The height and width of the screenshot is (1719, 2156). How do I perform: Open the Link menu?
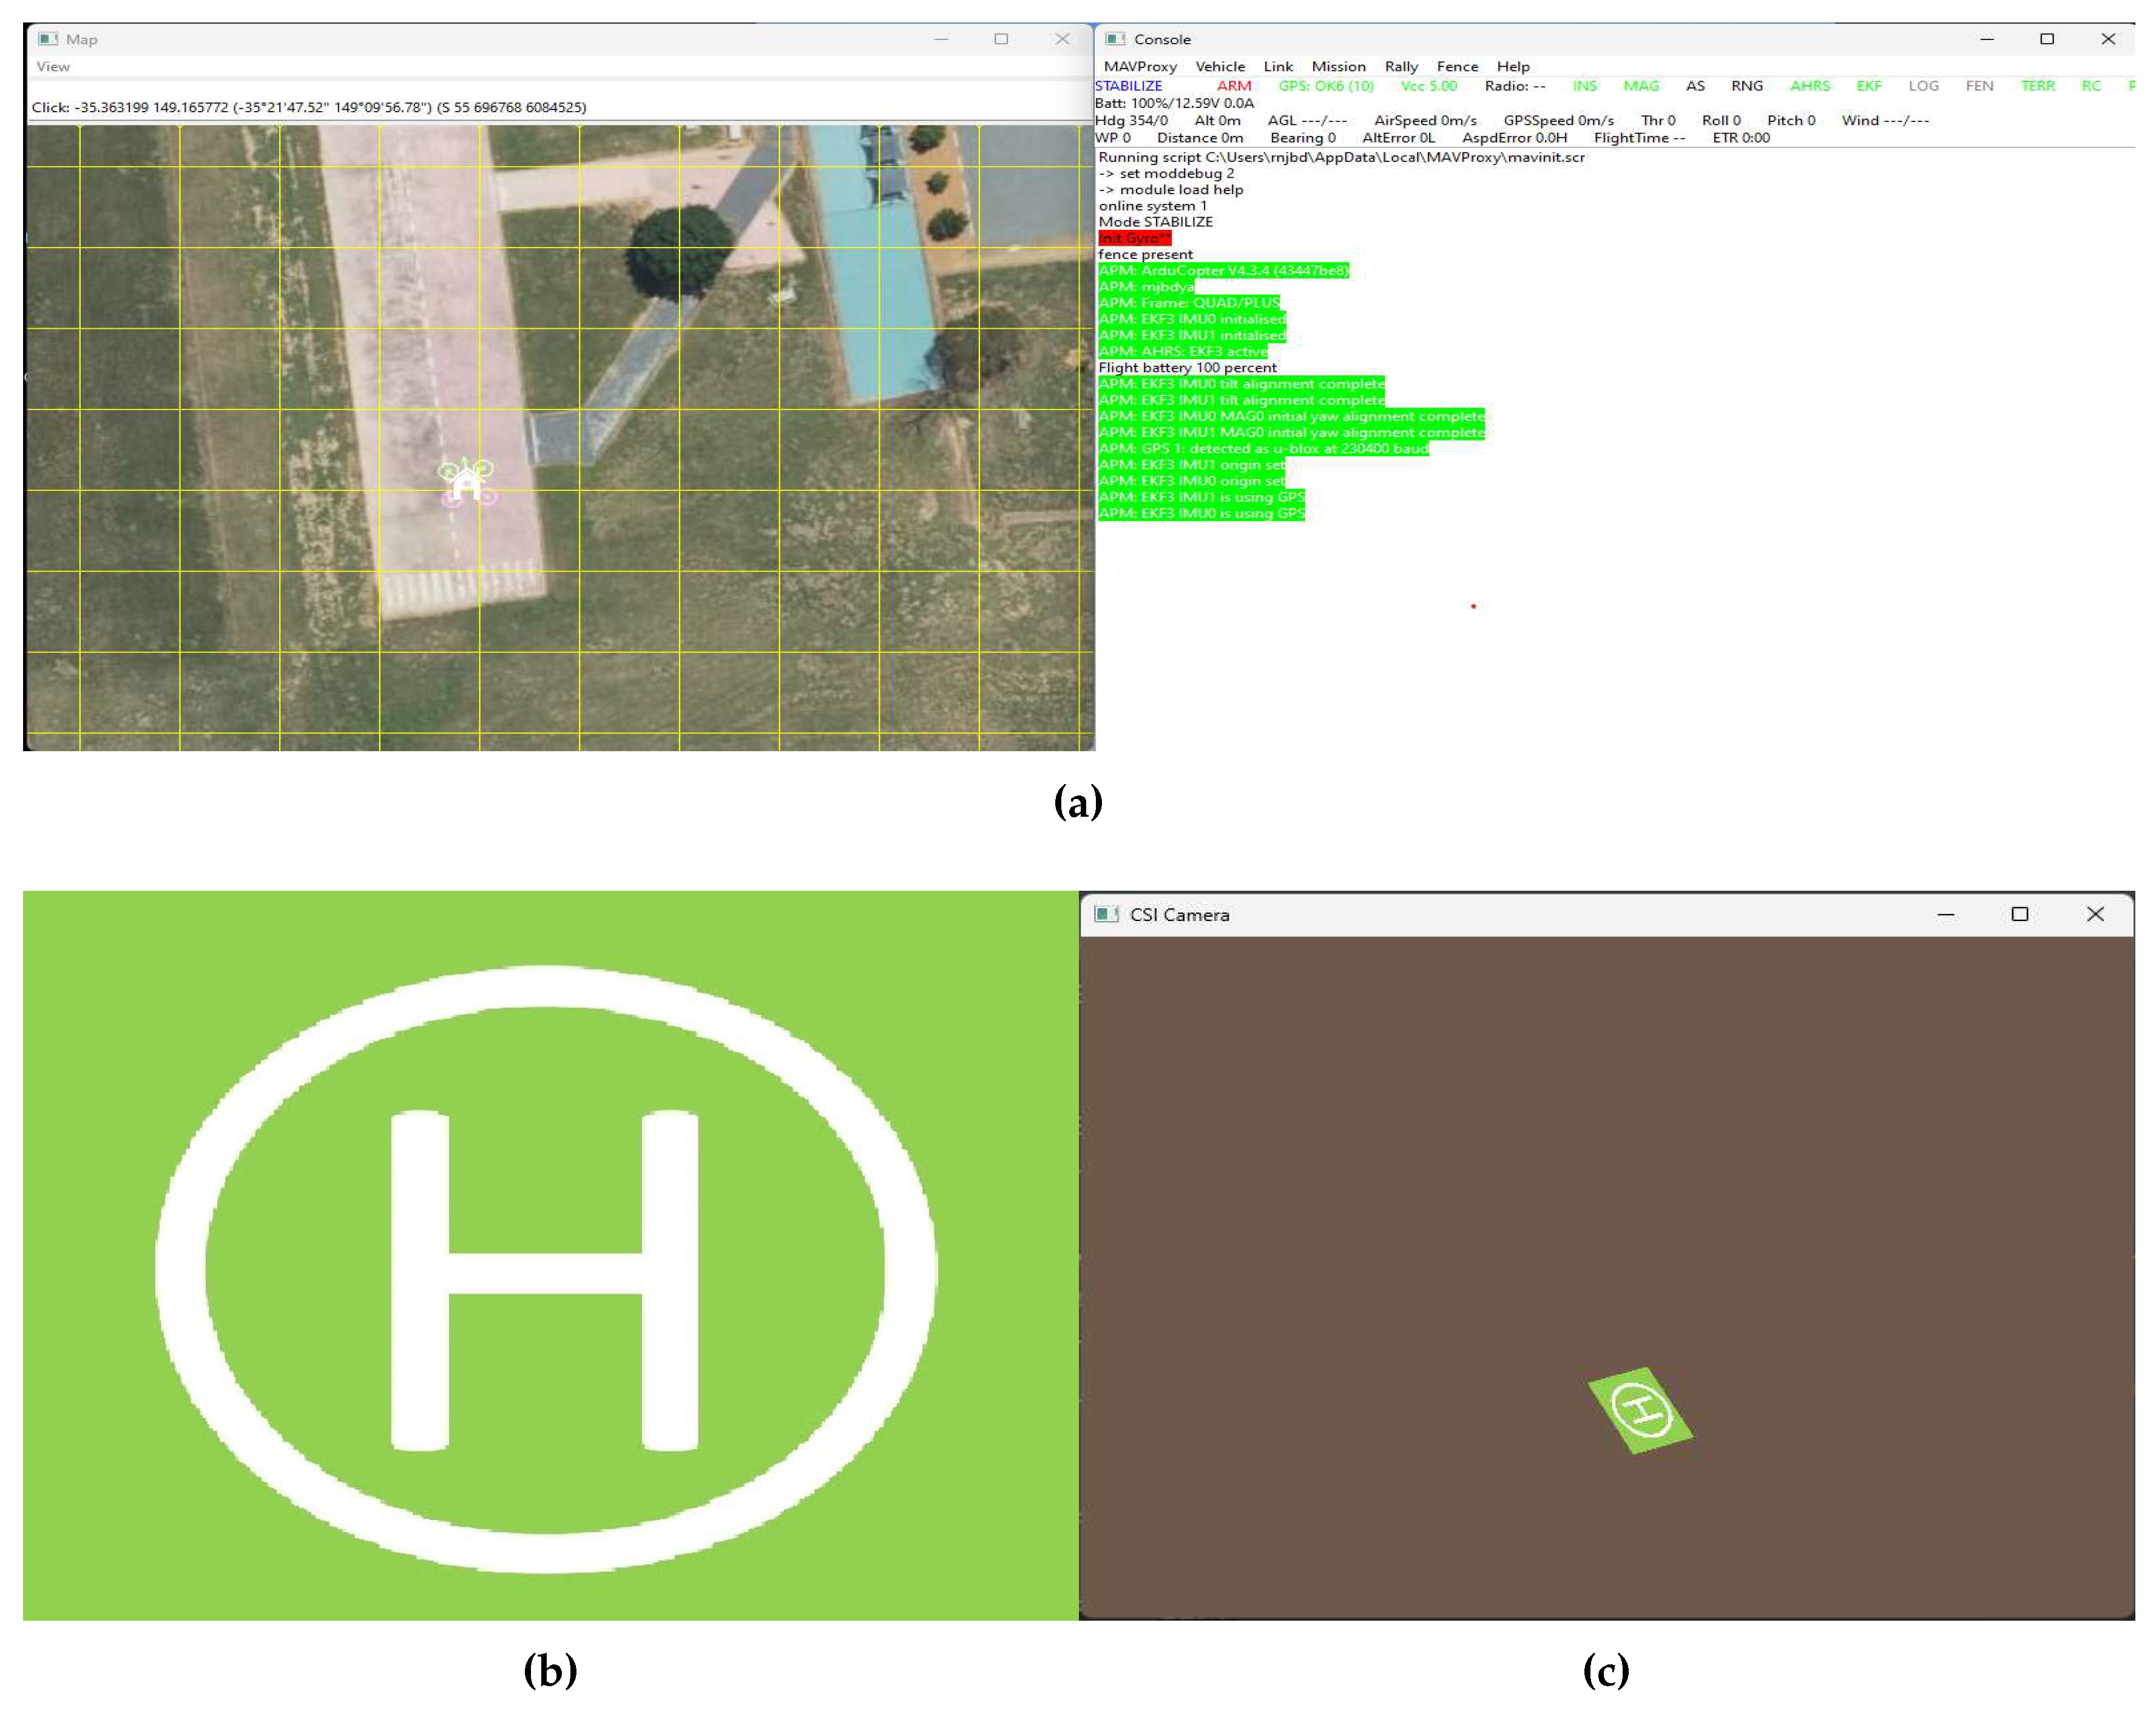pos(1278,67)
